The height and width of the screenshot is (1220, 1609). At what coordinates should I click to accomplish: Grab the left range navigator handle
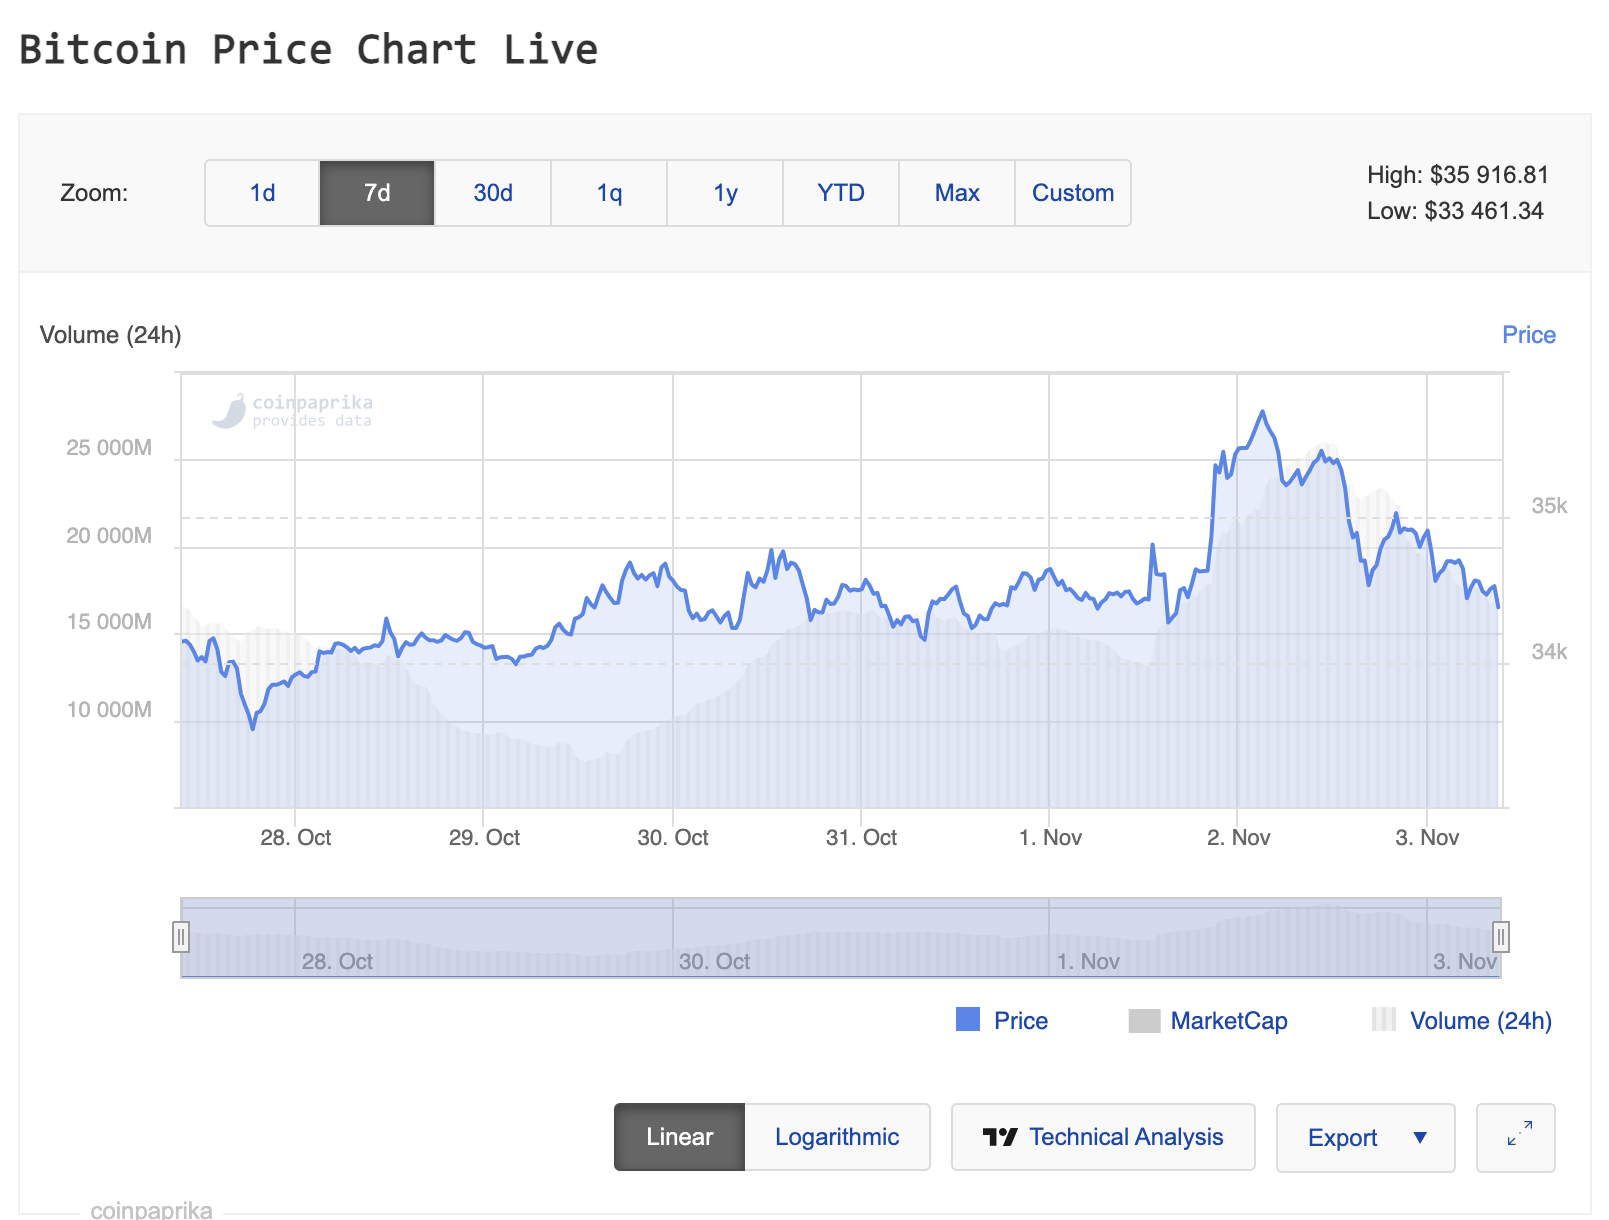coord(181,937)
